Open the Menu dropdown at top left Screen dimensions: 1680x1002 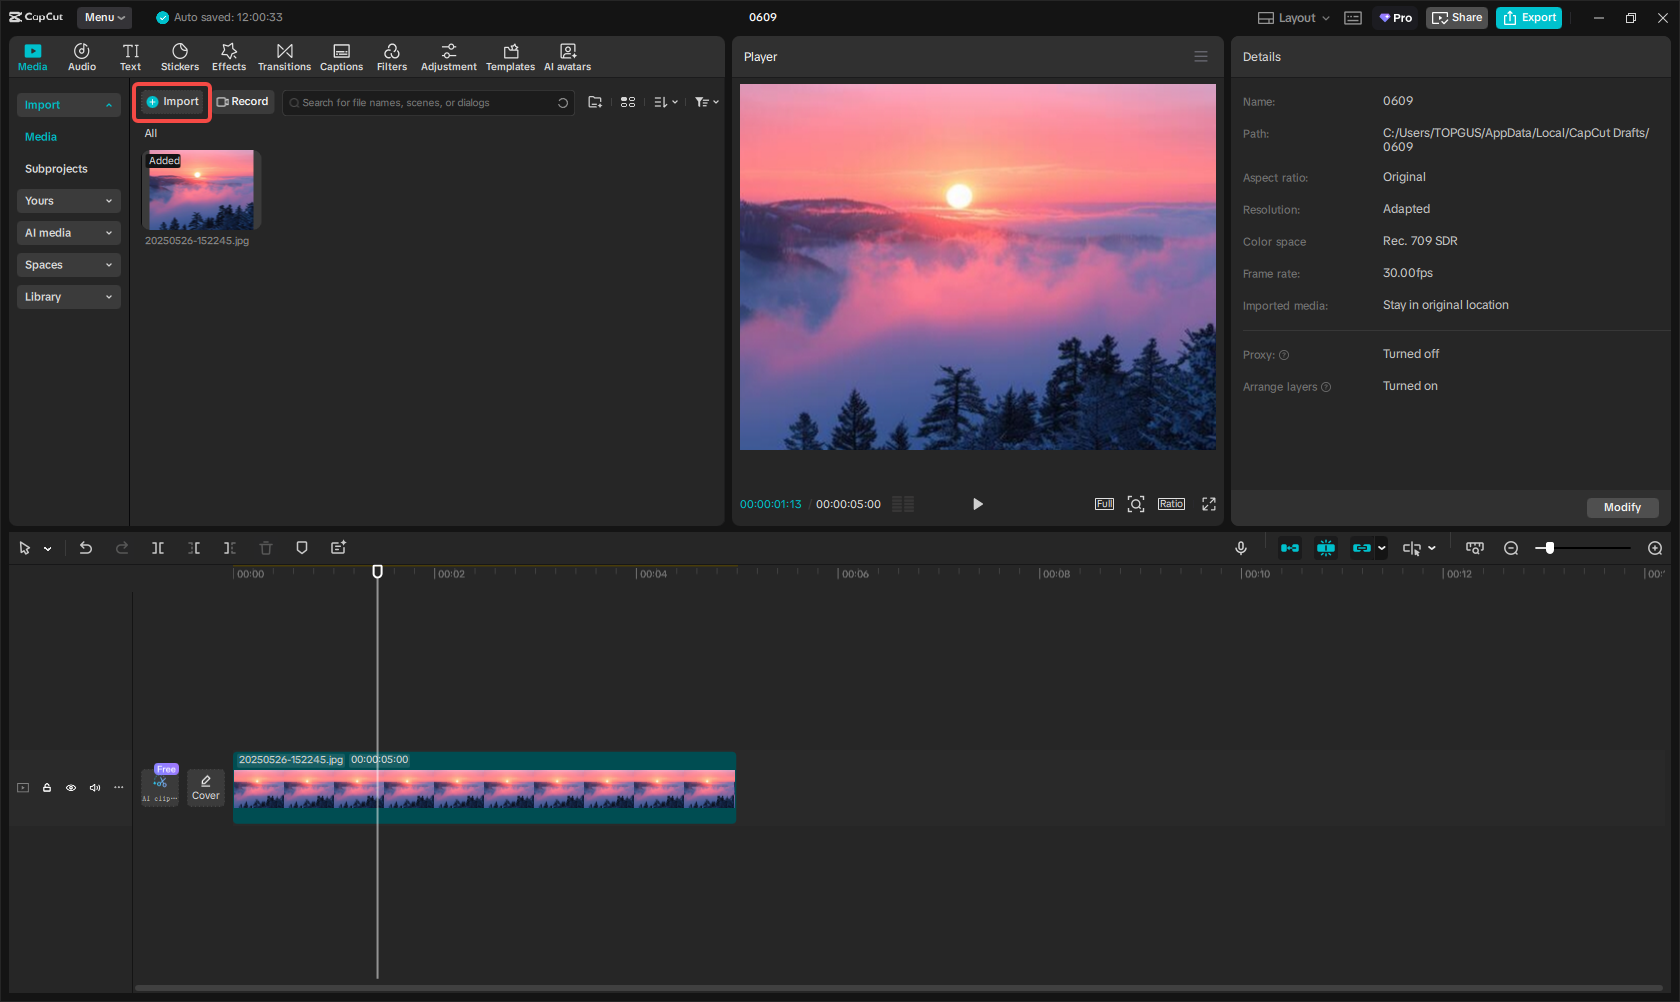104,17
